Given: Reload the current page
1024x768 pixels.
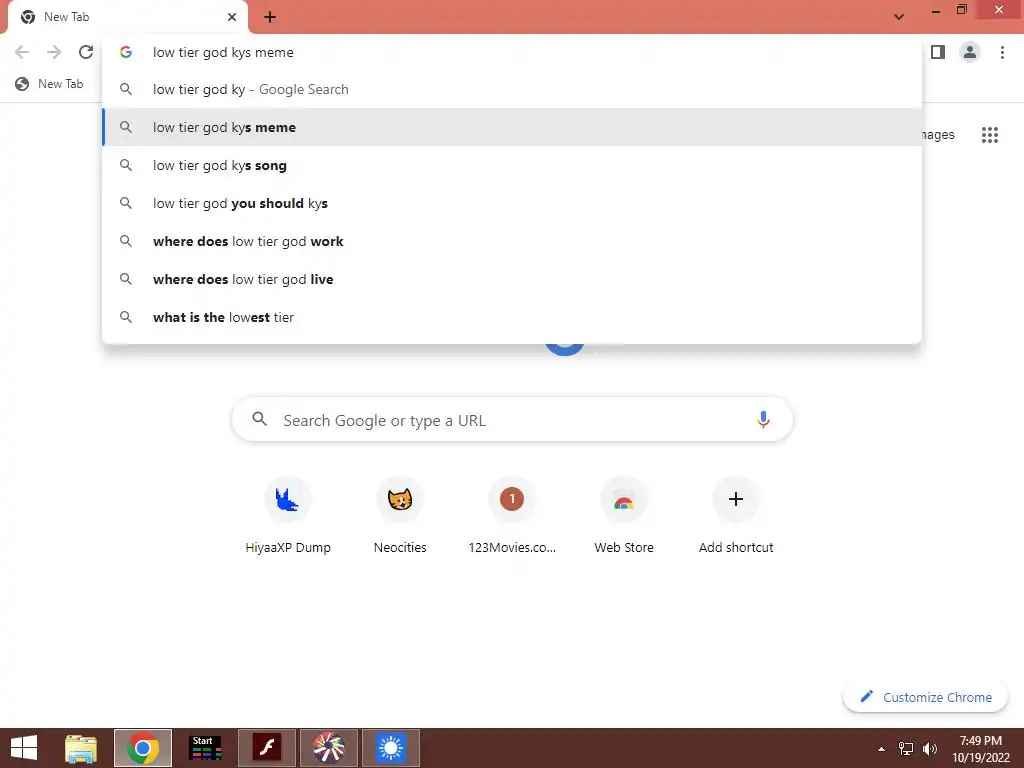Looking at the screenshot, I should [86, 52].
